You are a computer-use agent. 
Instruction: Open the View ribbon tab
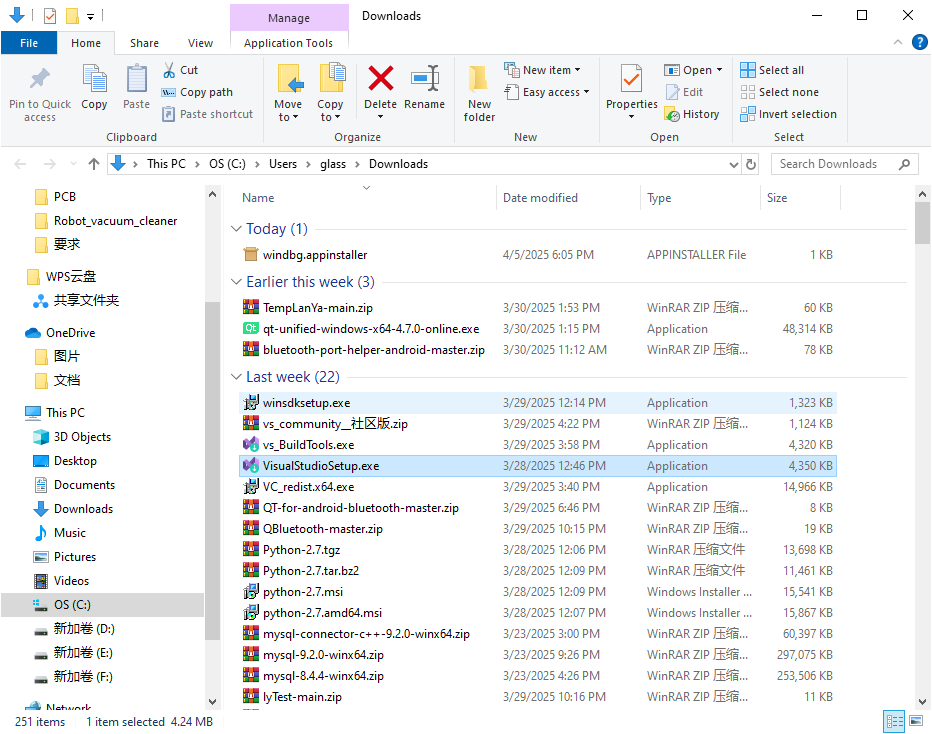200,43
